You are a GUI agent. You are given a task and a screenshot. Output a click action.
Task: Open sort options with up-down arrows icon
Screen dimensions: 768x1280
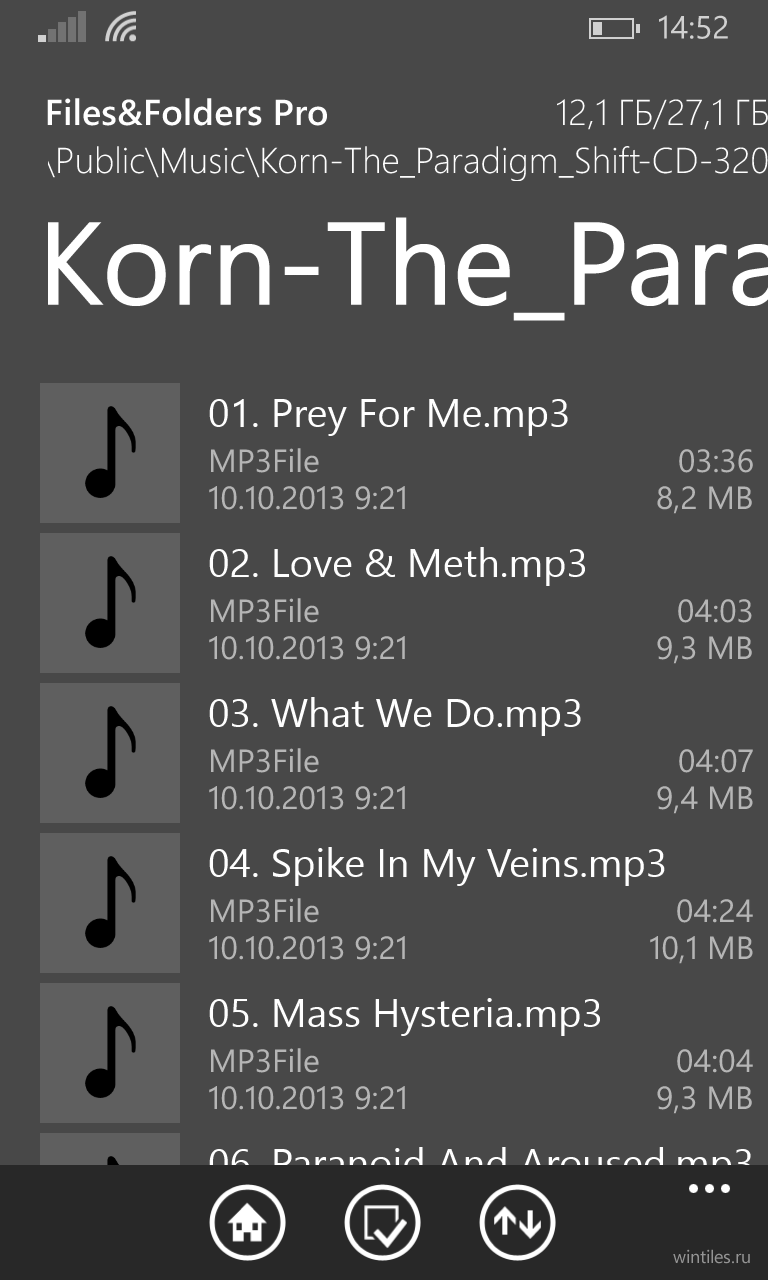coord(517,1222)
